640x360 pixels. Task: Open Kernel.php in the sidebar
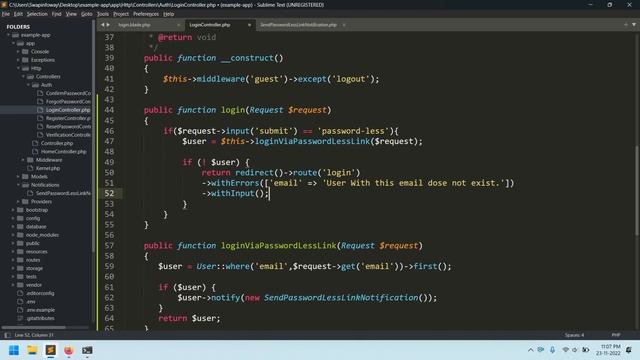(47, 168)
